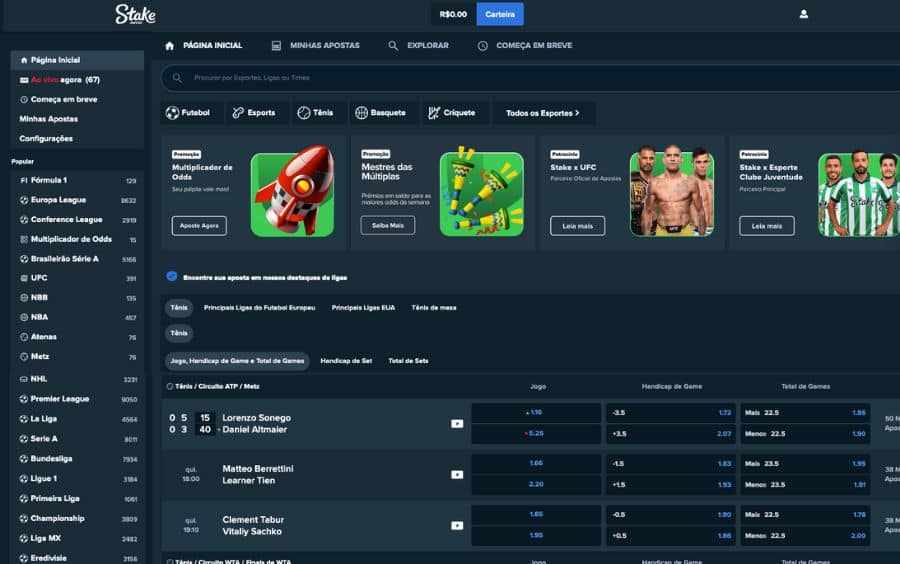The width and height of the screenshot is (900, 564).
Task: Click the Premier League sidebar icon
Action: pyautogui.click(x=24, y=399)
